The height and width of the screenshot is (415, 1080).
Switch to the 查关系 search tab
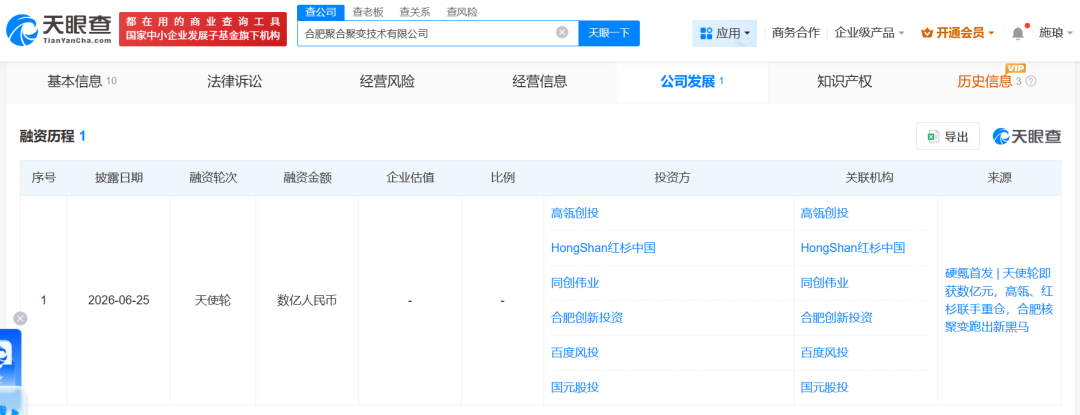point(415,12)
